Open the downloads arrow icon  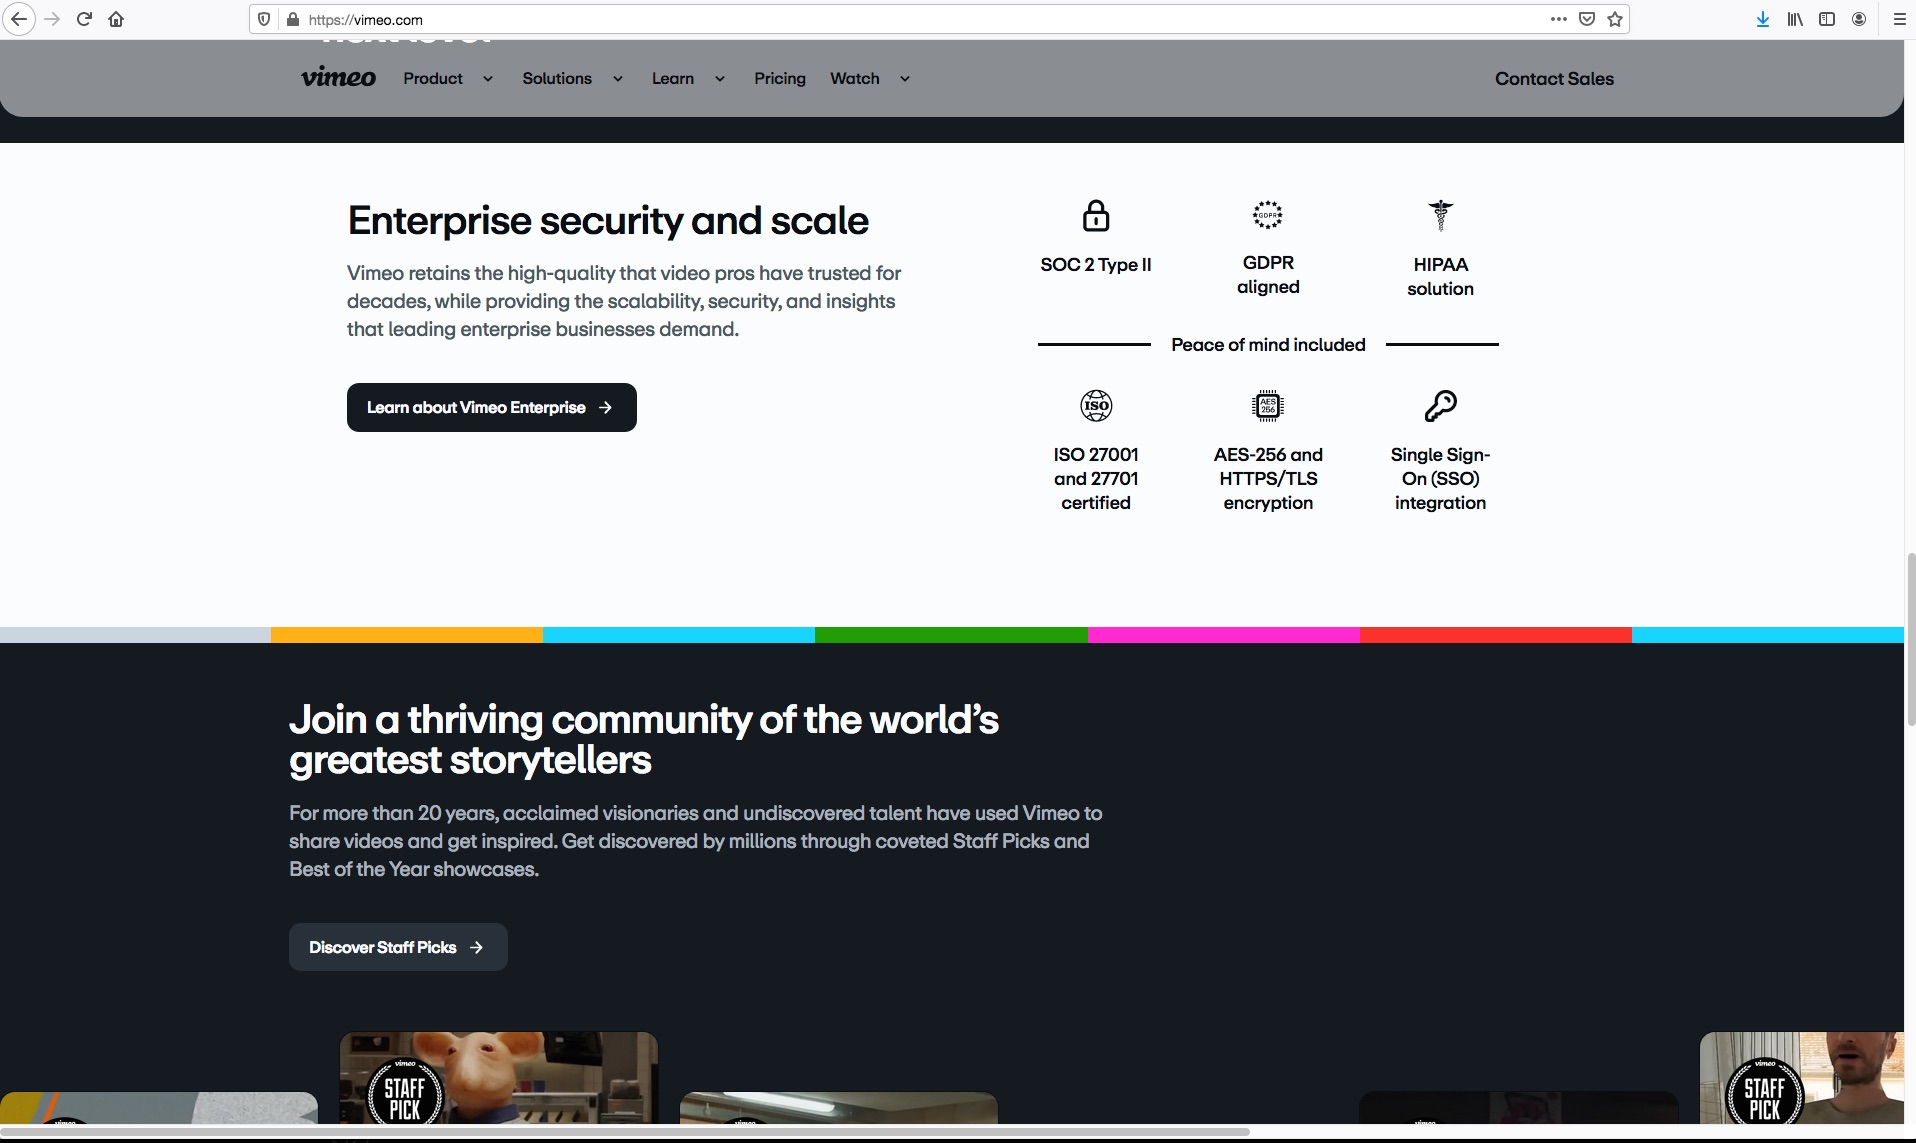[x=1763, y=19]
